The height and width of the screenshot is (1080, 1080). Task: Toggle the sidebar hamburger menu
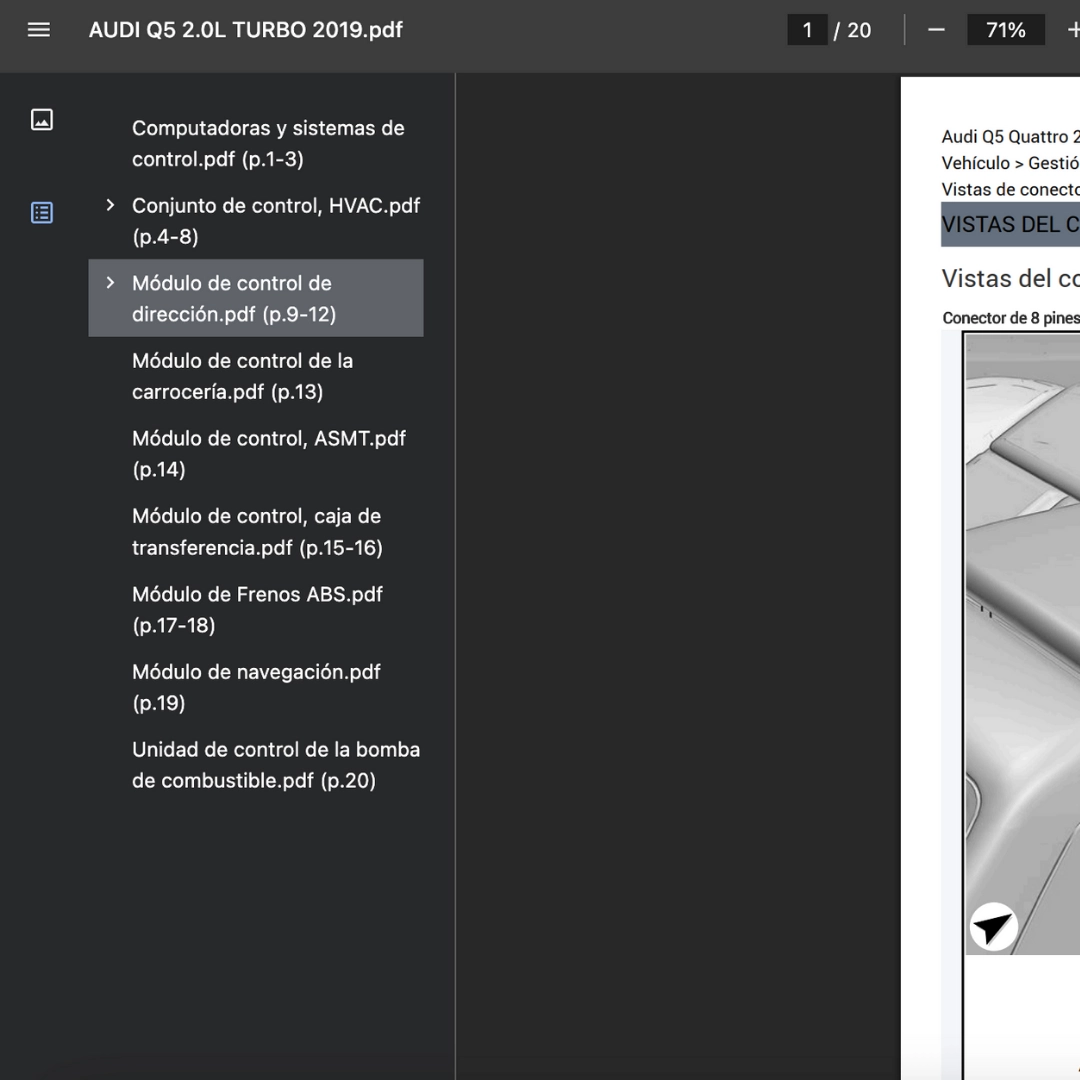(39, 30)
